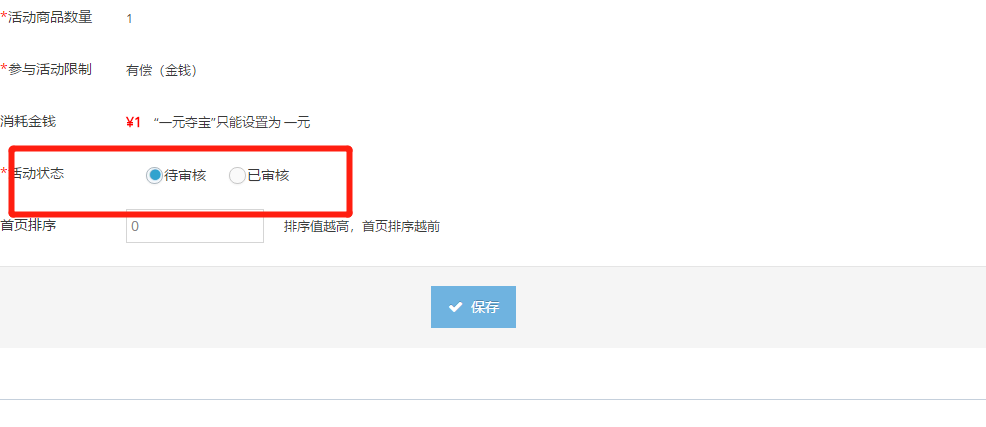
Task: Click the 消耗金钱 label
Action: (28, 121)
